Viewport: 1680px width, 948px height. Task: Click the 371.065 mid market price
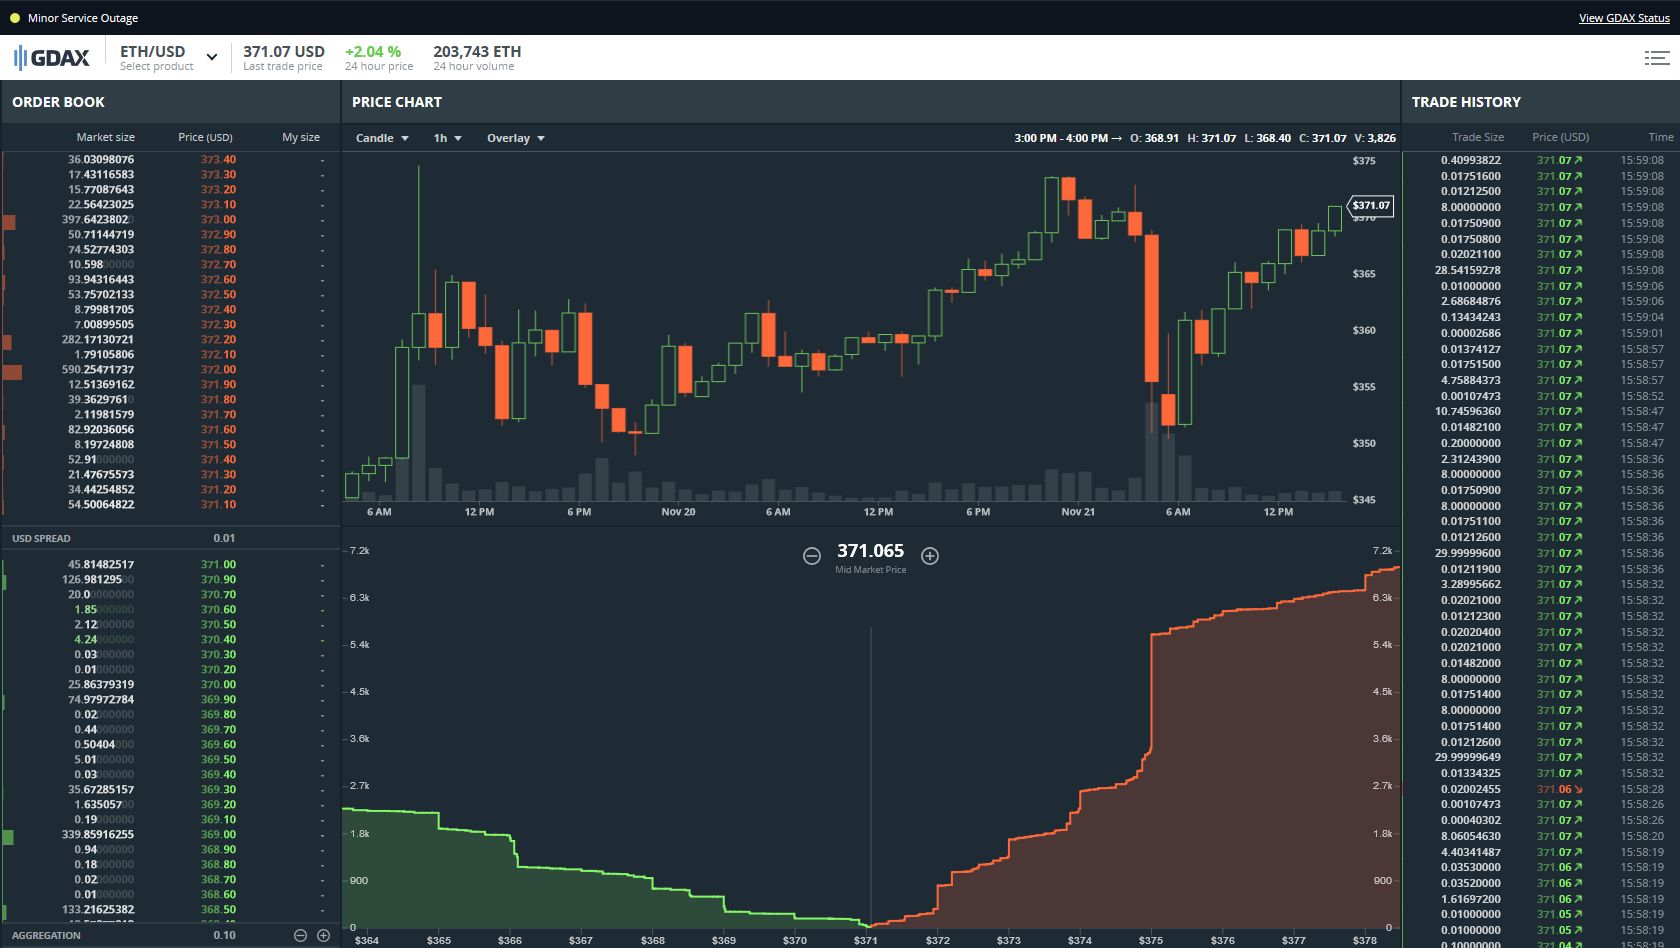[x=871, y=551]
